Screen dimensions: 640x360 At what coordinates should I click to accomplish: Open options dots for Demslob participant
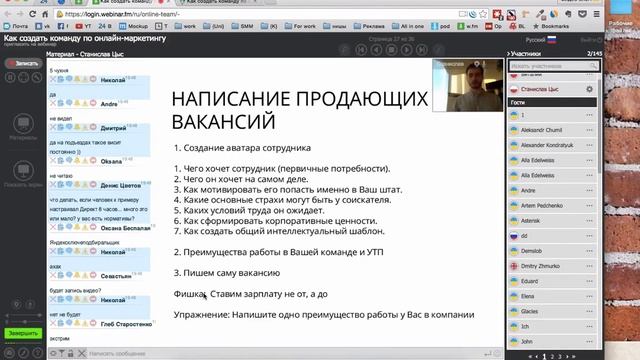(589, 251)
